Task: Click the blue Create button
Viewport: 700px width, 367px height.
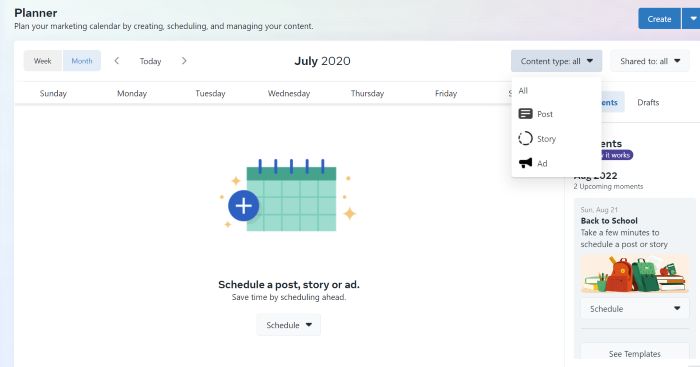Action: pos(659,19)
